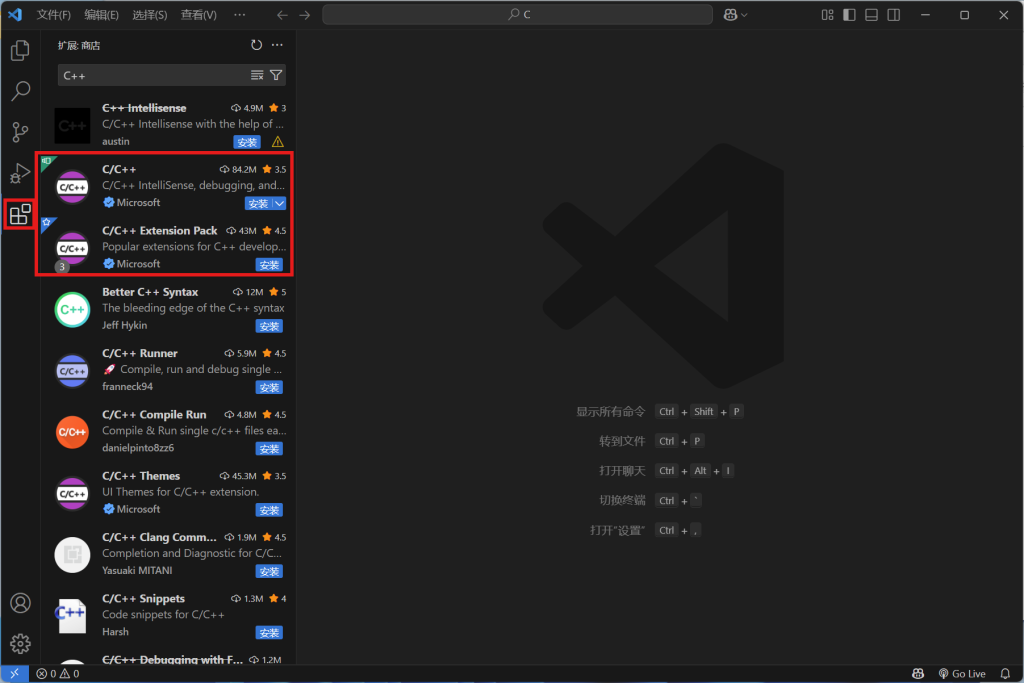Viewport: 1024px width, 683px height.
Task: Show errors and warnings in status bar
Action: (x=58, y=673)
